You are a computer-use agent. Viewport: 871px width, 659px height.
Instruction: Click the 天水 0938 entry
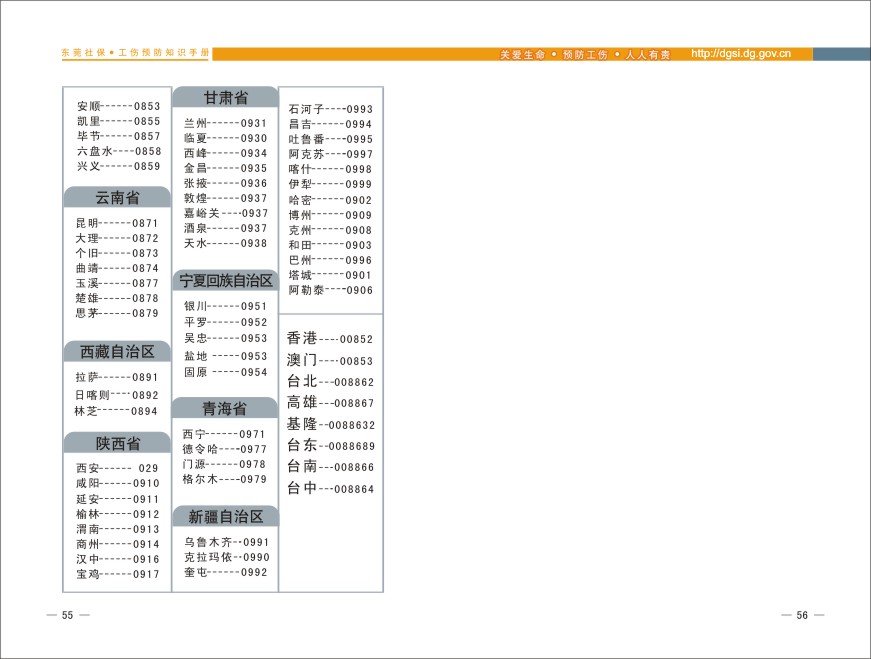(x=226, y=243)
